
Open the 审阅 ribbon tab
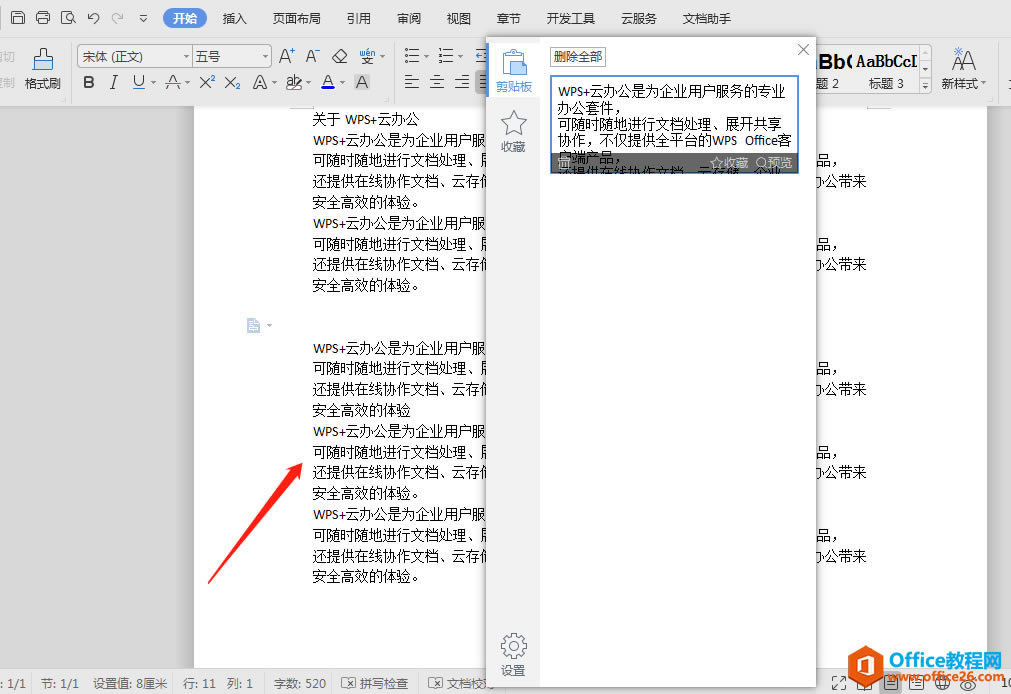pyautogui.click(x=409, y=19)
